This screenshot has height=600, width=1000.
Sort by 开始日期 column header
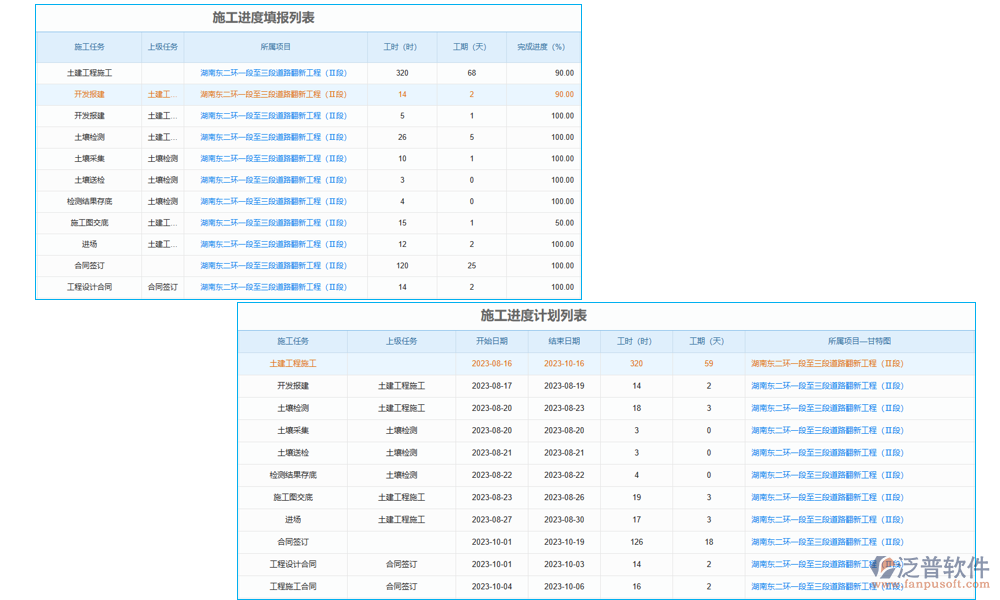click(491, 341)
